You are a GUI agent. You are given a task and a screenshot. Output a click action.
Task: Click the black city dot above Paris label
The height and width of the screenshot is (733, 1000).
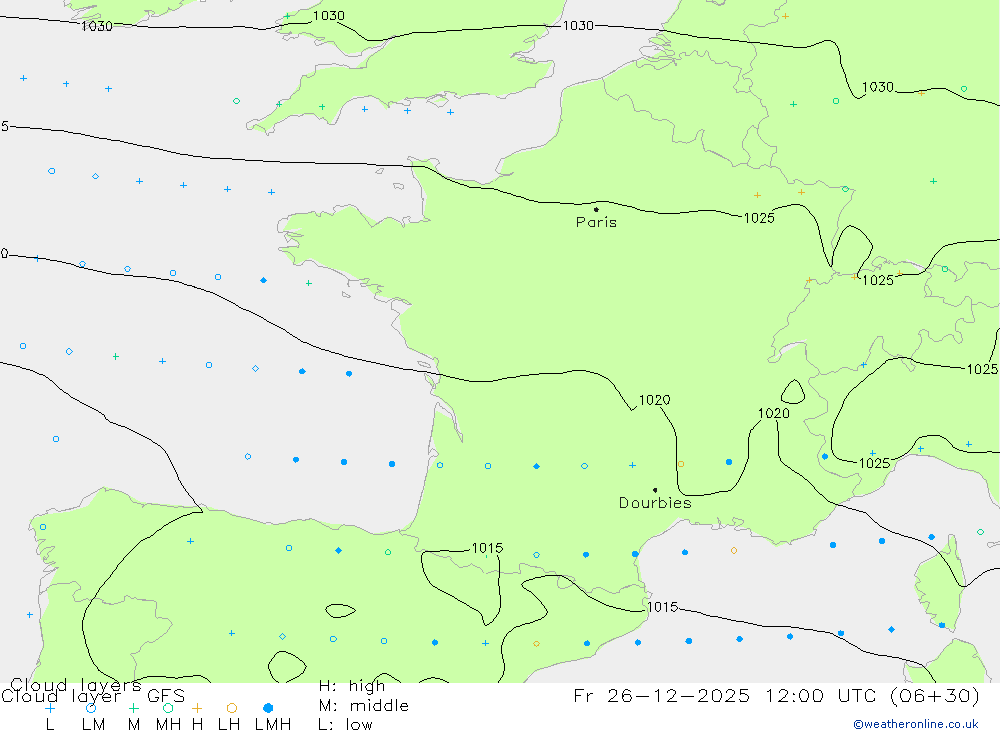click(x=596, y=209)
